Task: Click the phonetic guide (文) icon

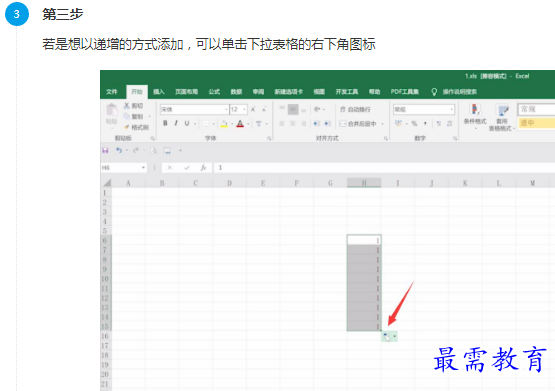Action: click(259, 123)
